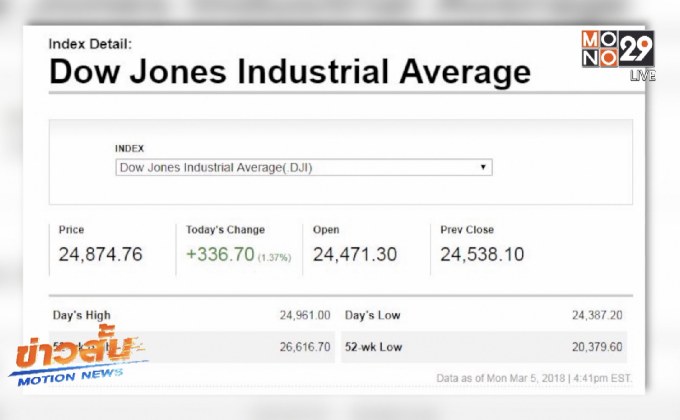Click the Dow Jones Industrial Average heading

289,72
